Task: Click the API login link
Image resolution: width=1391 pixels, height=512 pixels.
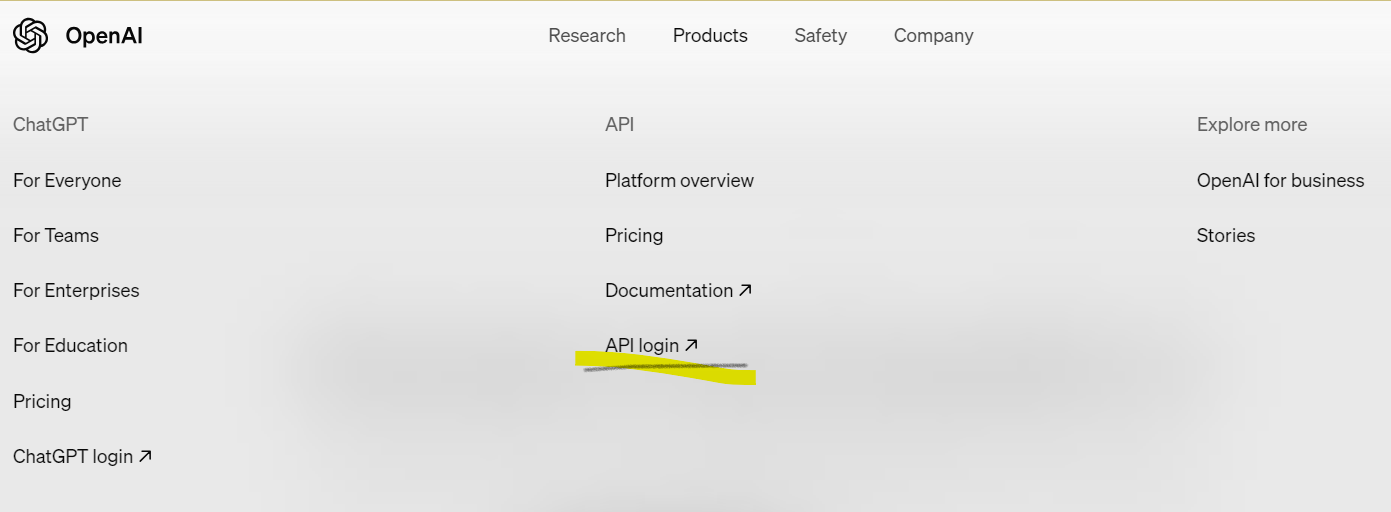Action: [651, 346]
